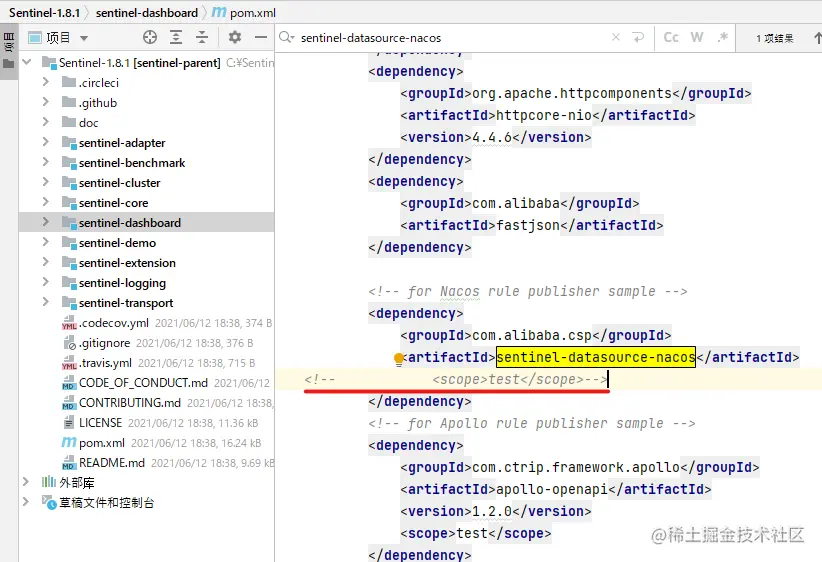Viewport: 822px width, 562px height.
Task: Toggle whole words (W) search option
Action: (x=697, y=37)
